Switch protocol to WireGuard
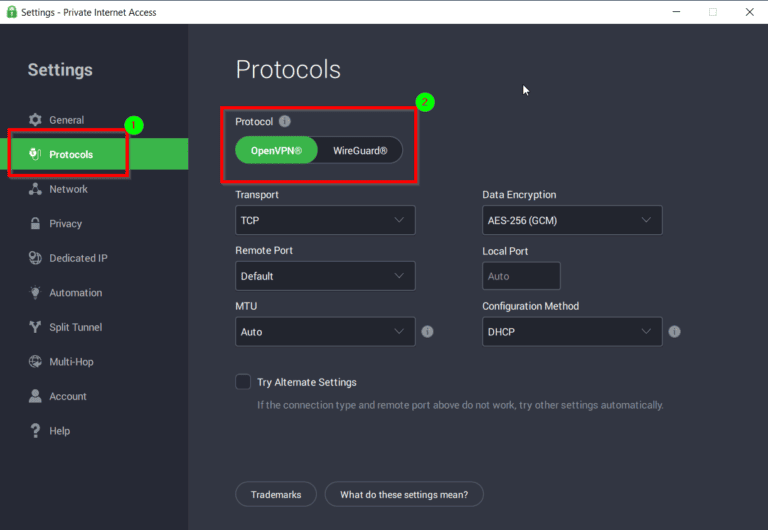768x530 pixels. pyautogui.click(x=360, y=151)
